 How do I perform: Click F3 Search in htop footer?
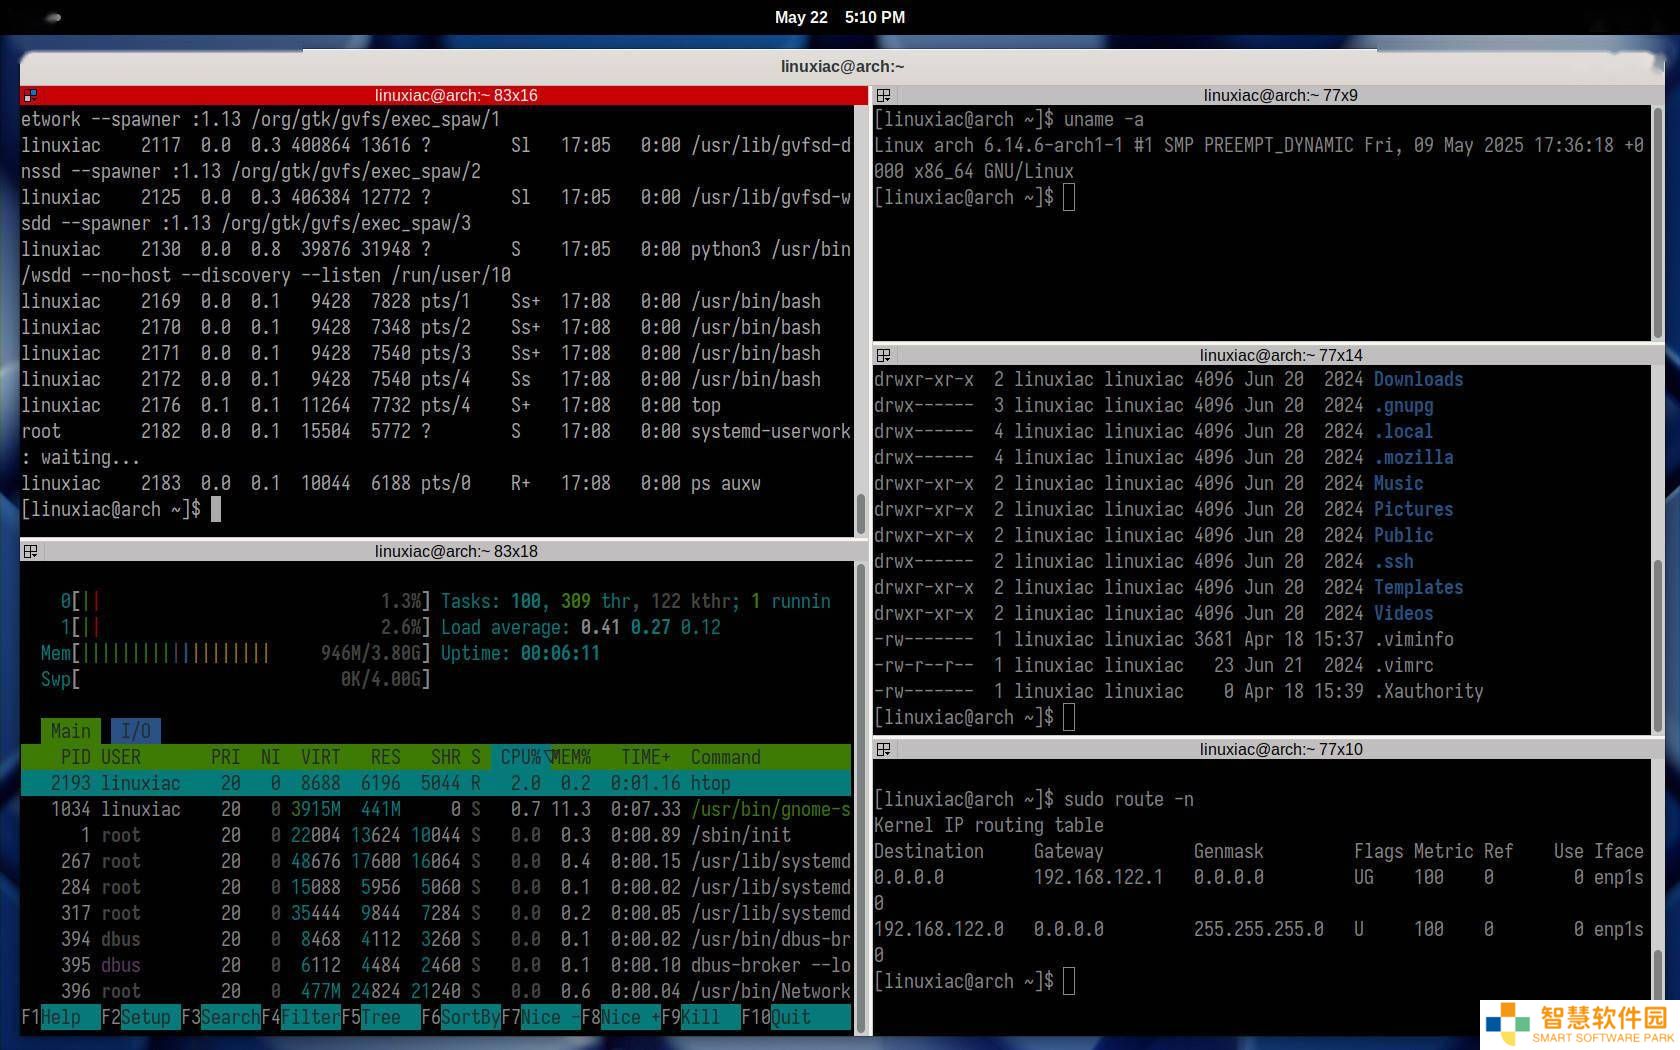(221, 1017)
